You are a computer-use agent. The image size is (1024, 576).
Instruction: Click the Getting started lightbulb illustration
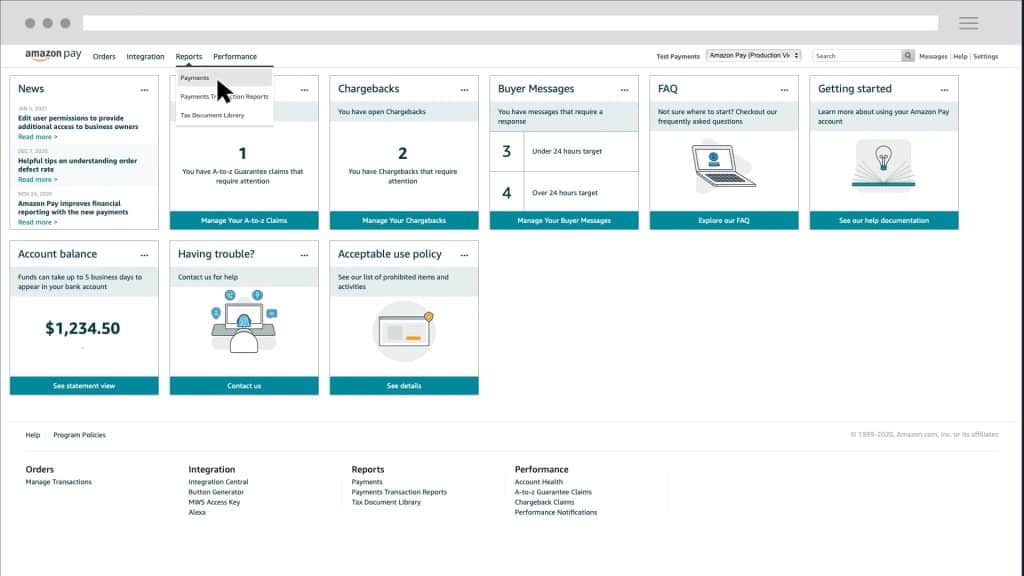[x=883, y=165]
